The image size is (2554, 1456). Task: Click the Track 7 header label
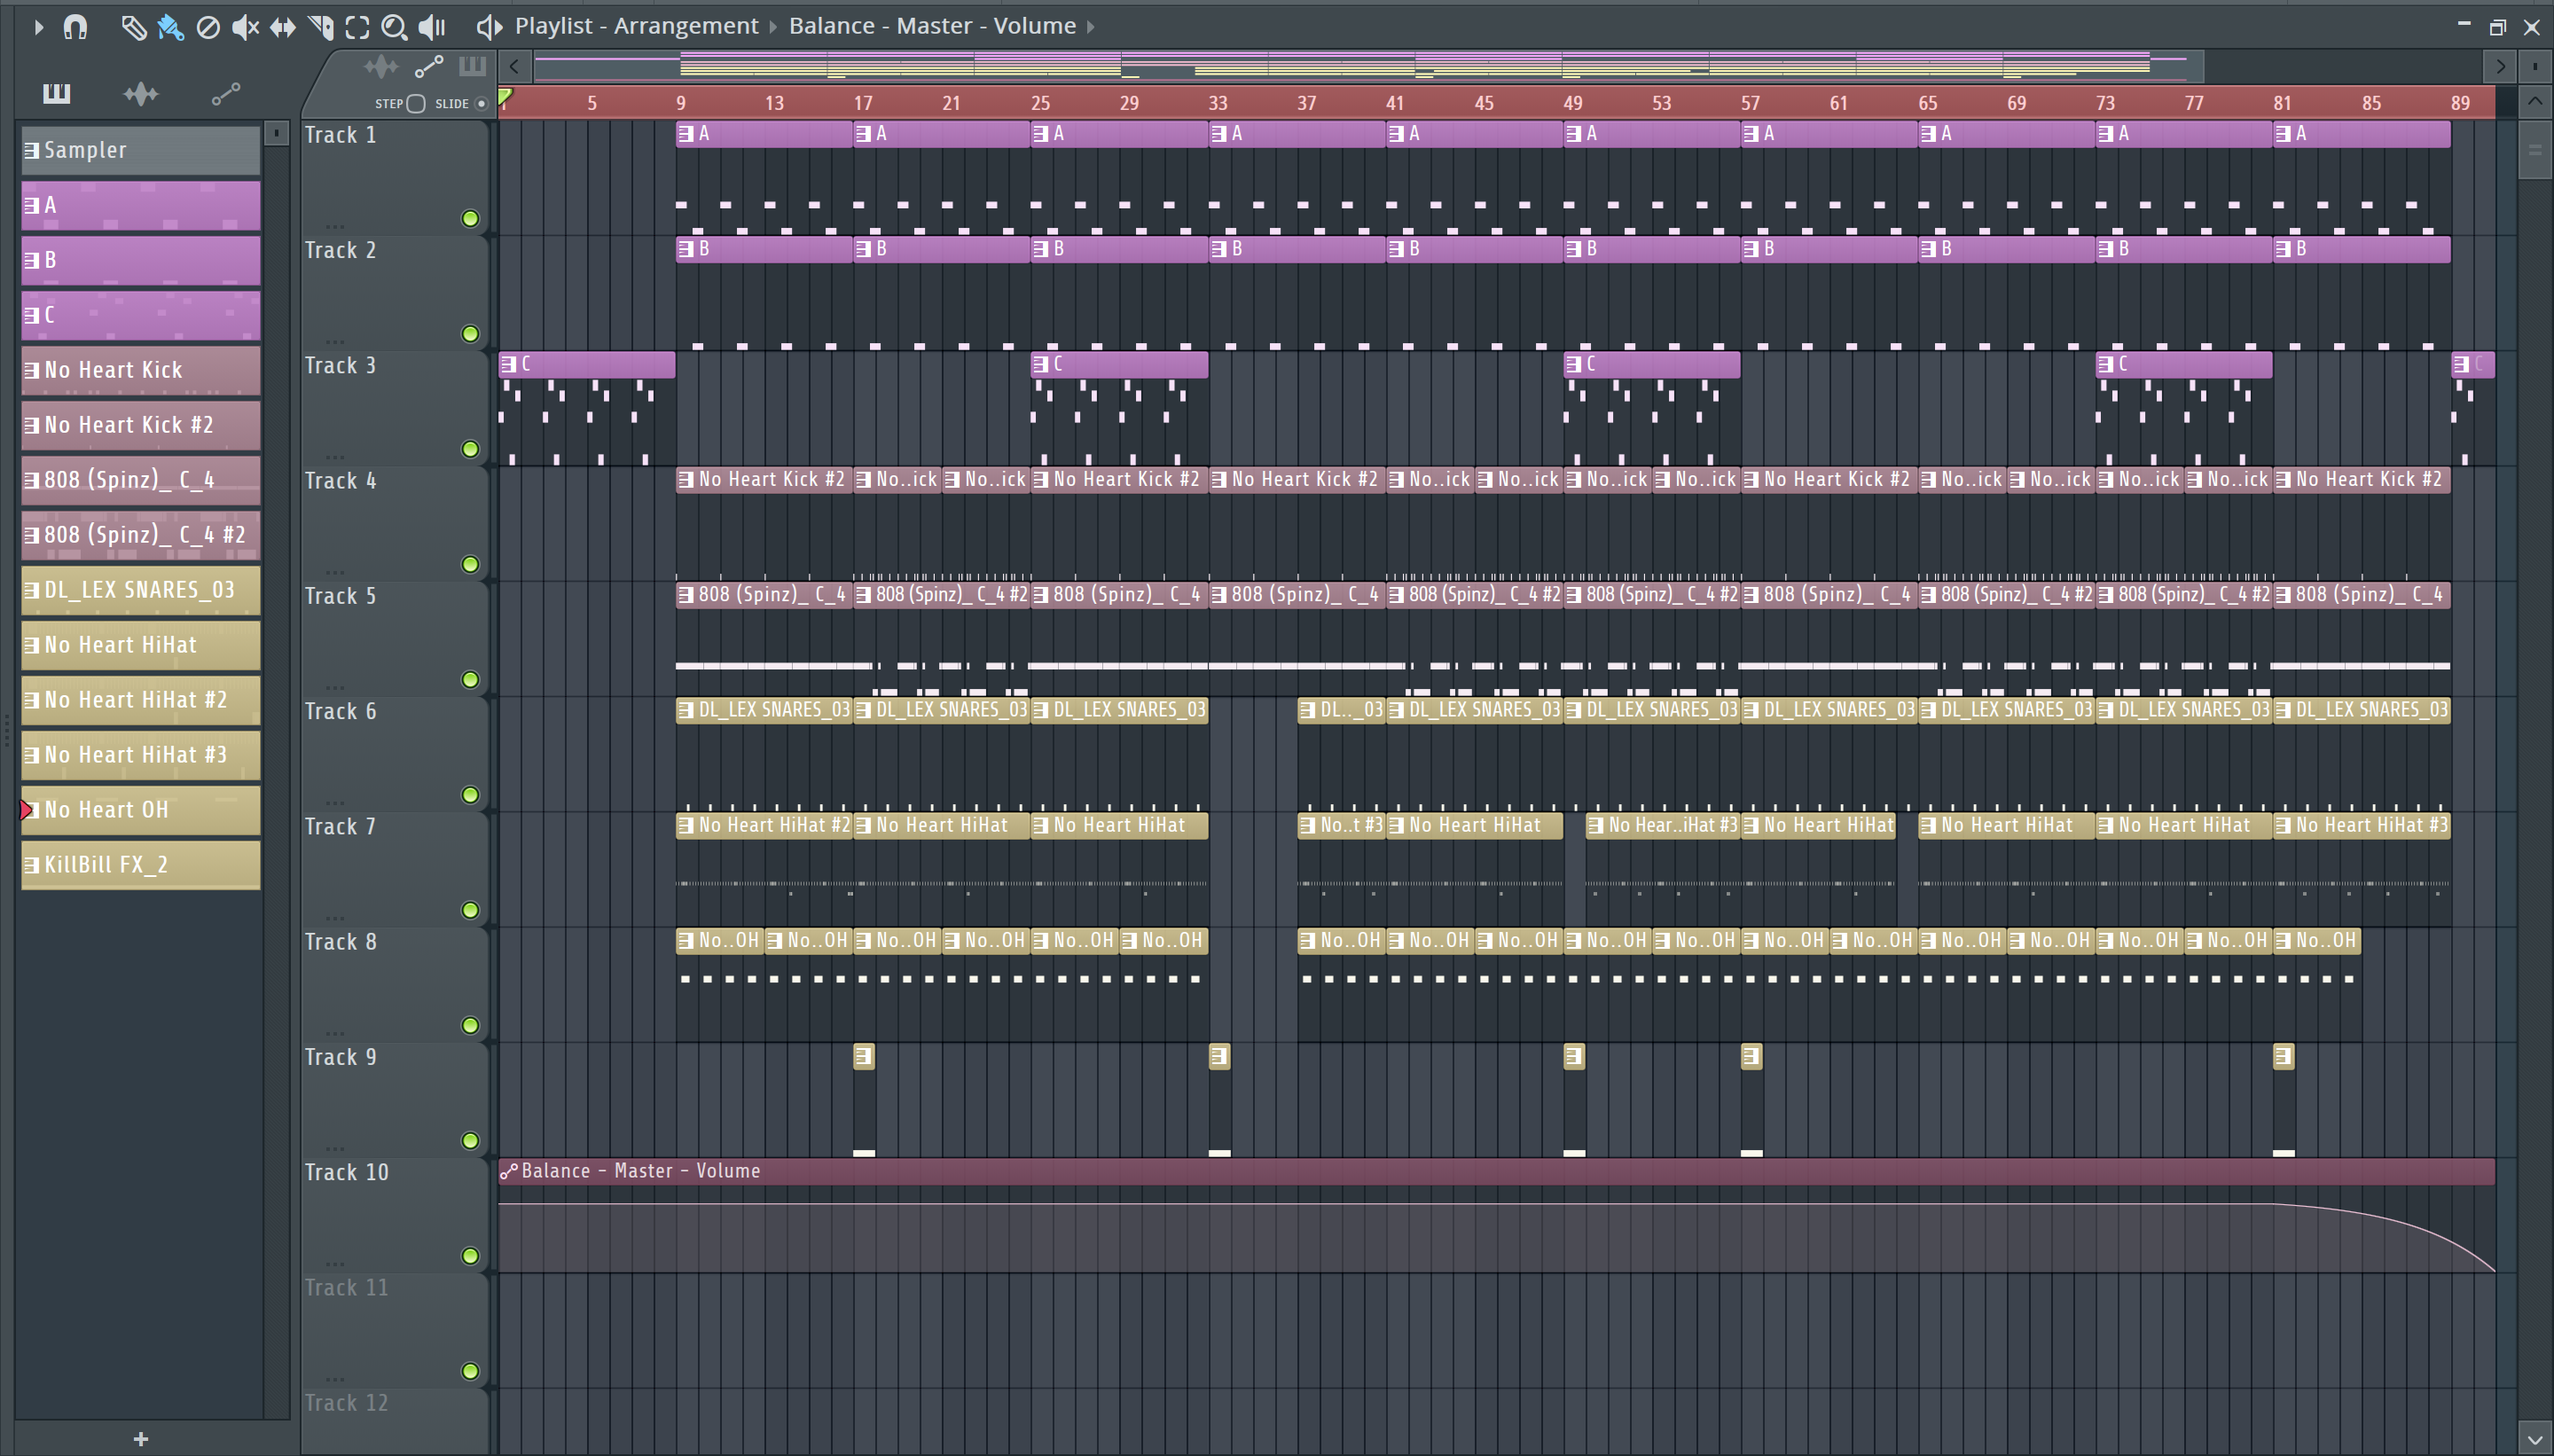click(340, 827)
